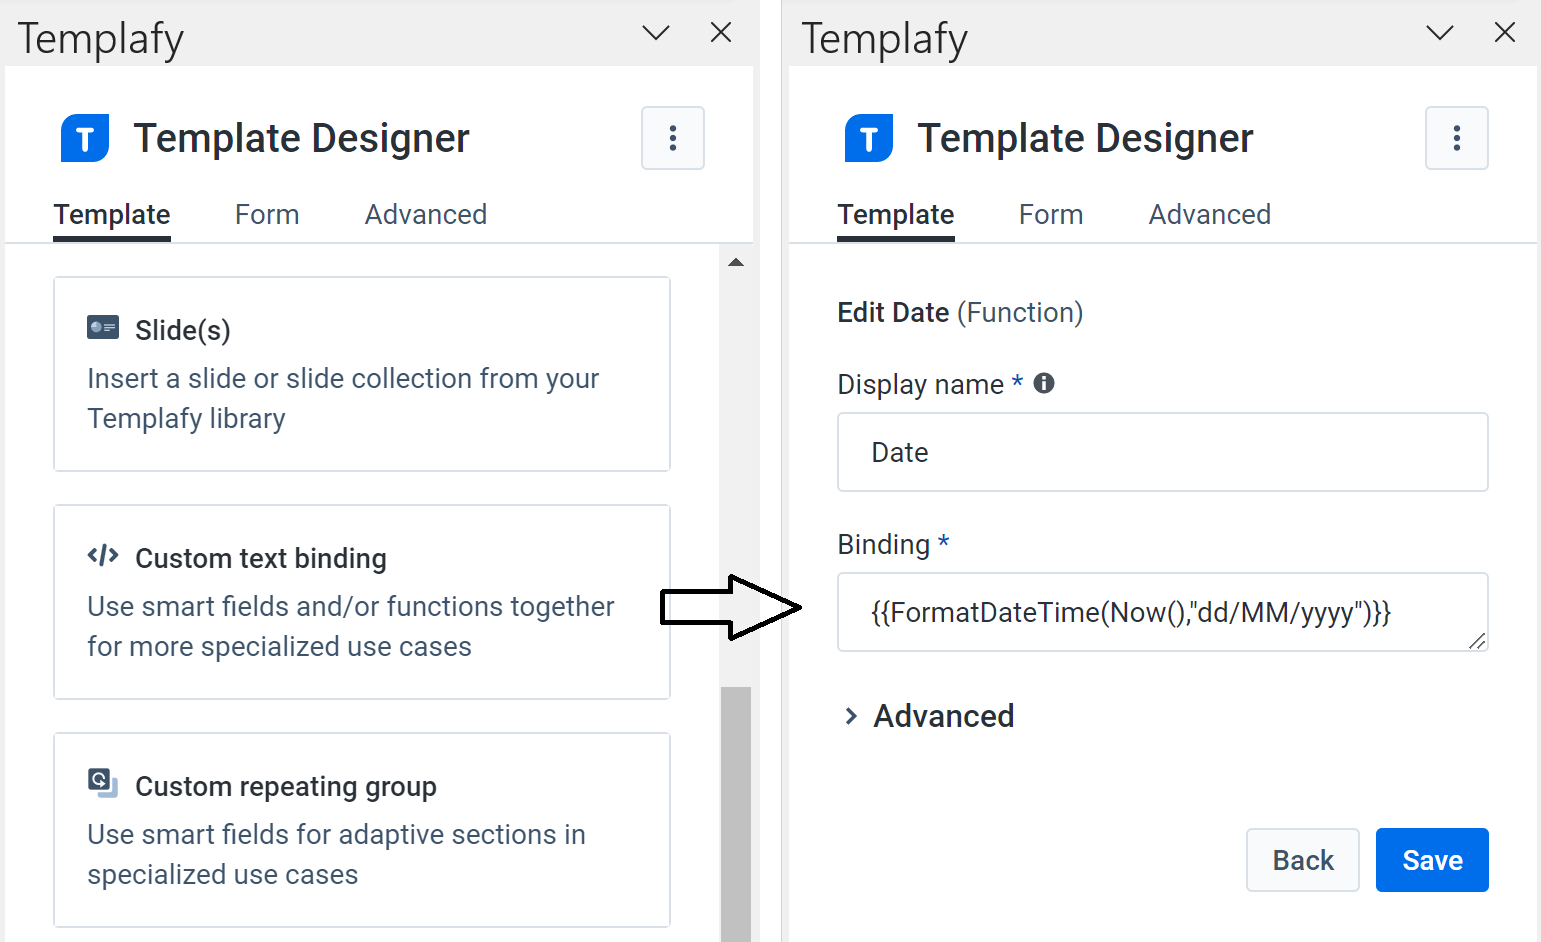The height and width of the screenshot is (942, 1541).
Task: Click the info icon next to Display name
Action: 1043,382
